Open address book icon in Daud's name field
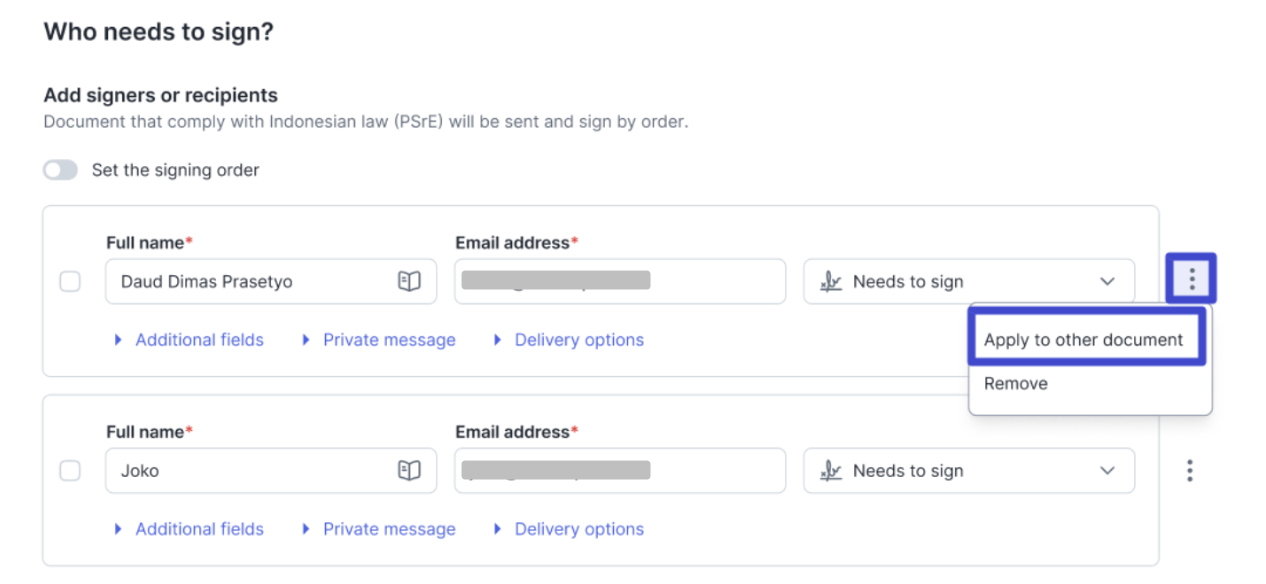1266x584 pixels. coord(409,282)
